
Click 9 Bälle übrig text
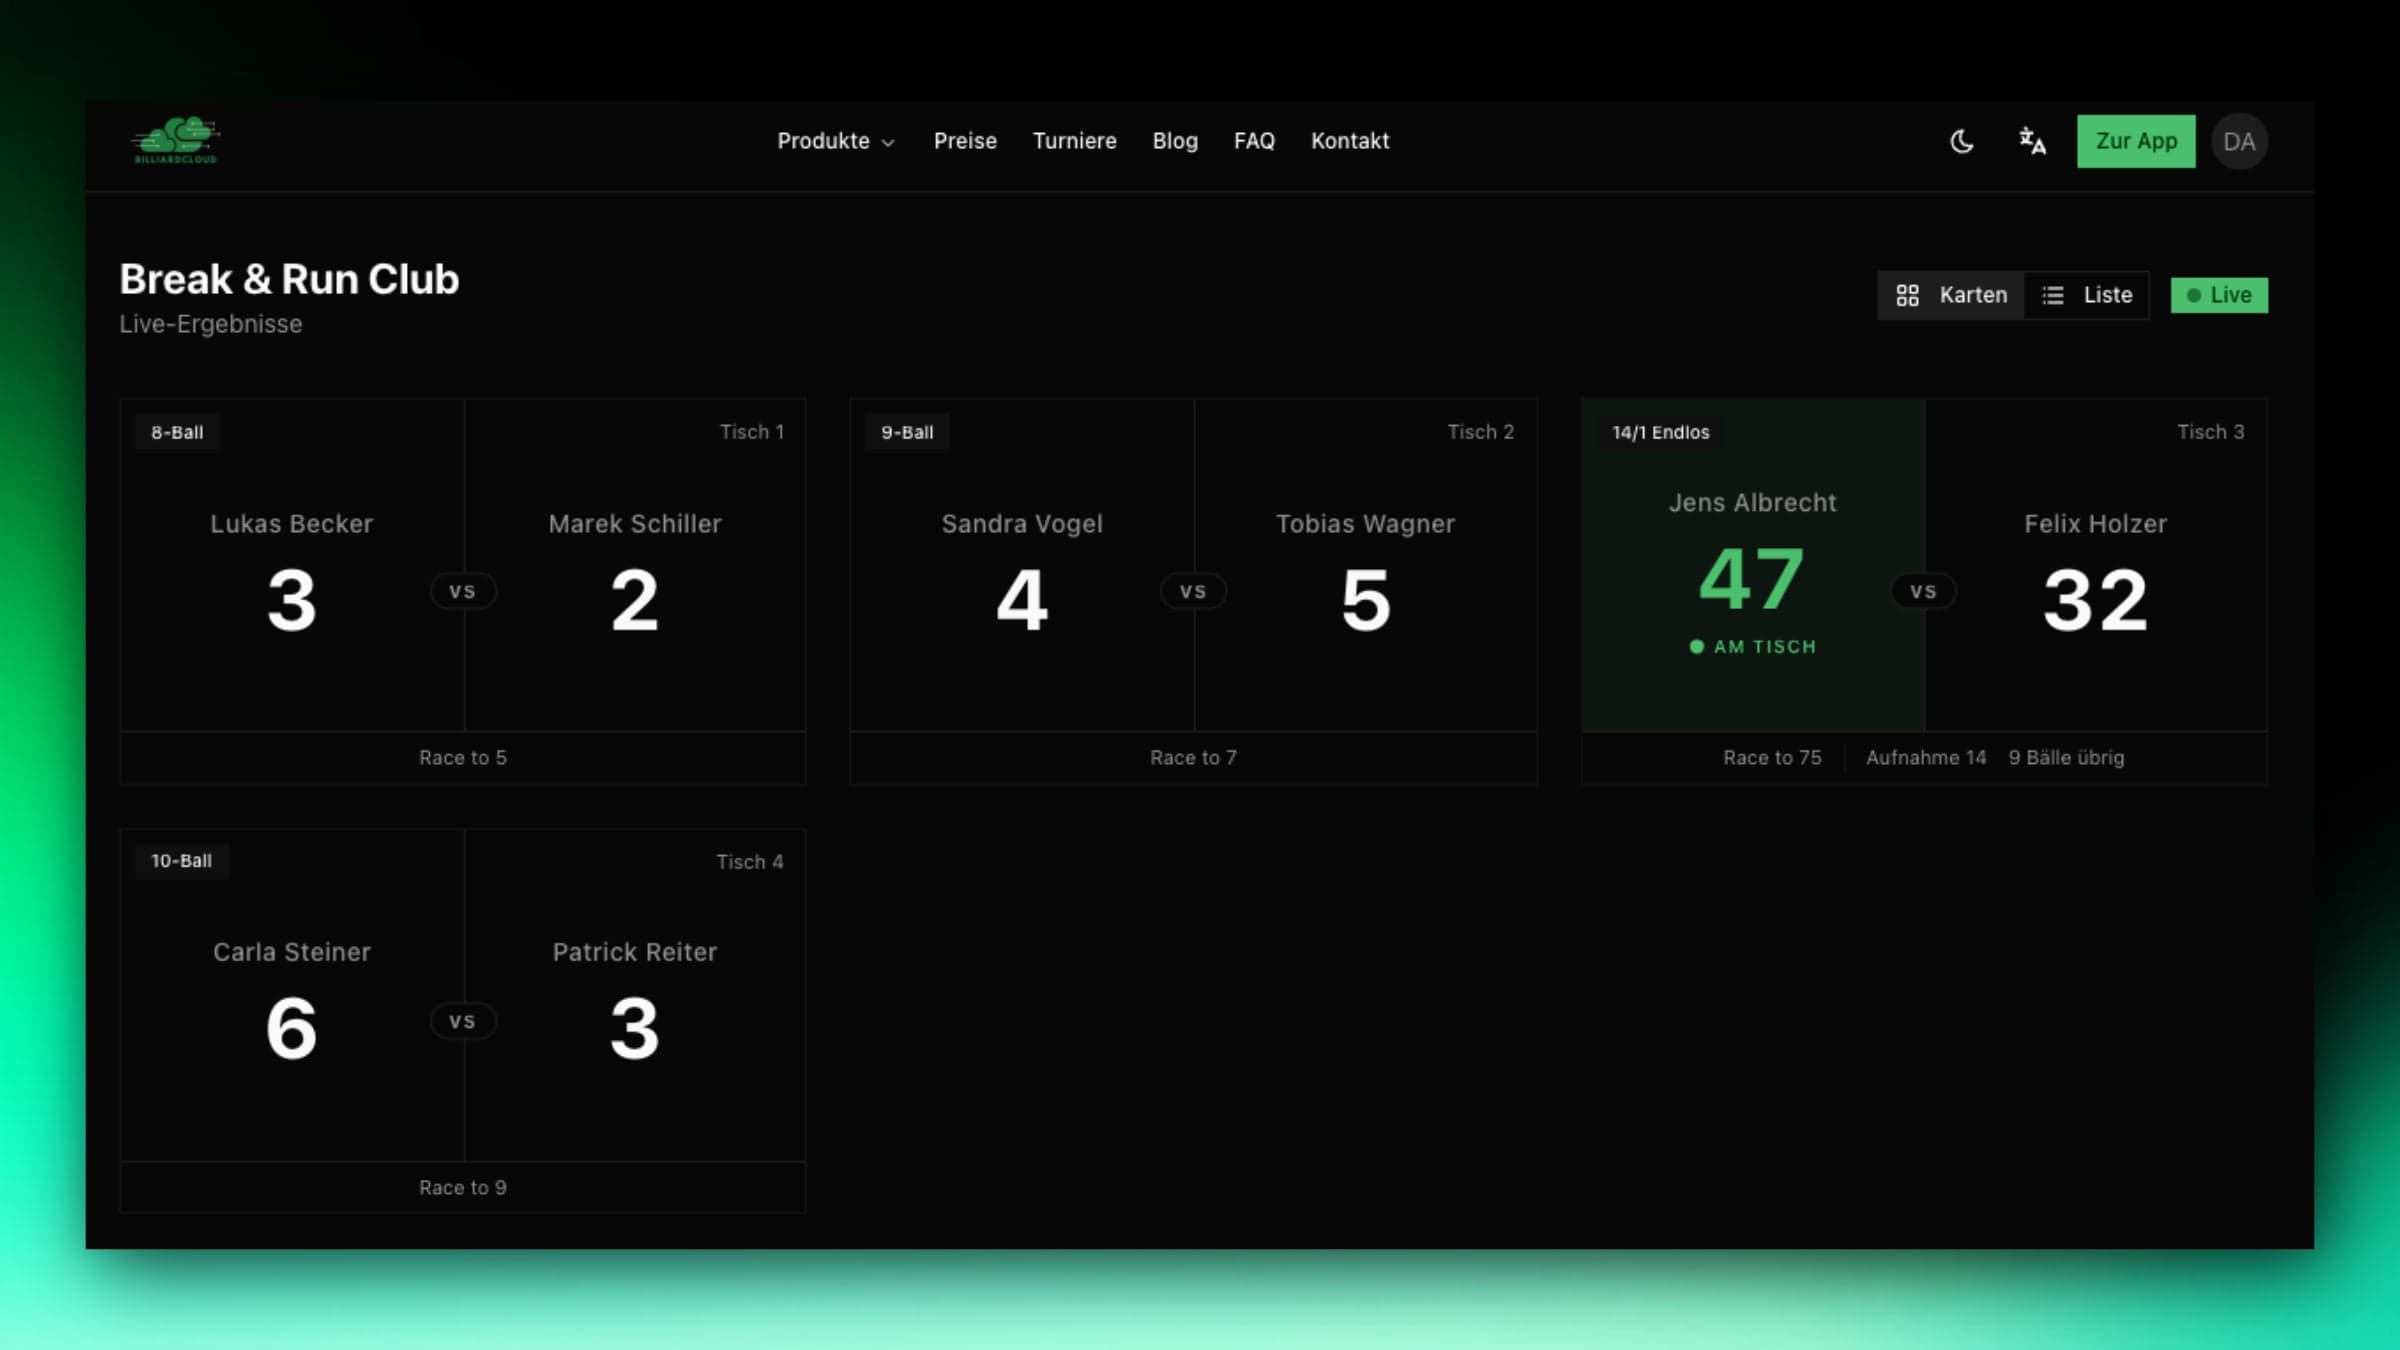2066,758
